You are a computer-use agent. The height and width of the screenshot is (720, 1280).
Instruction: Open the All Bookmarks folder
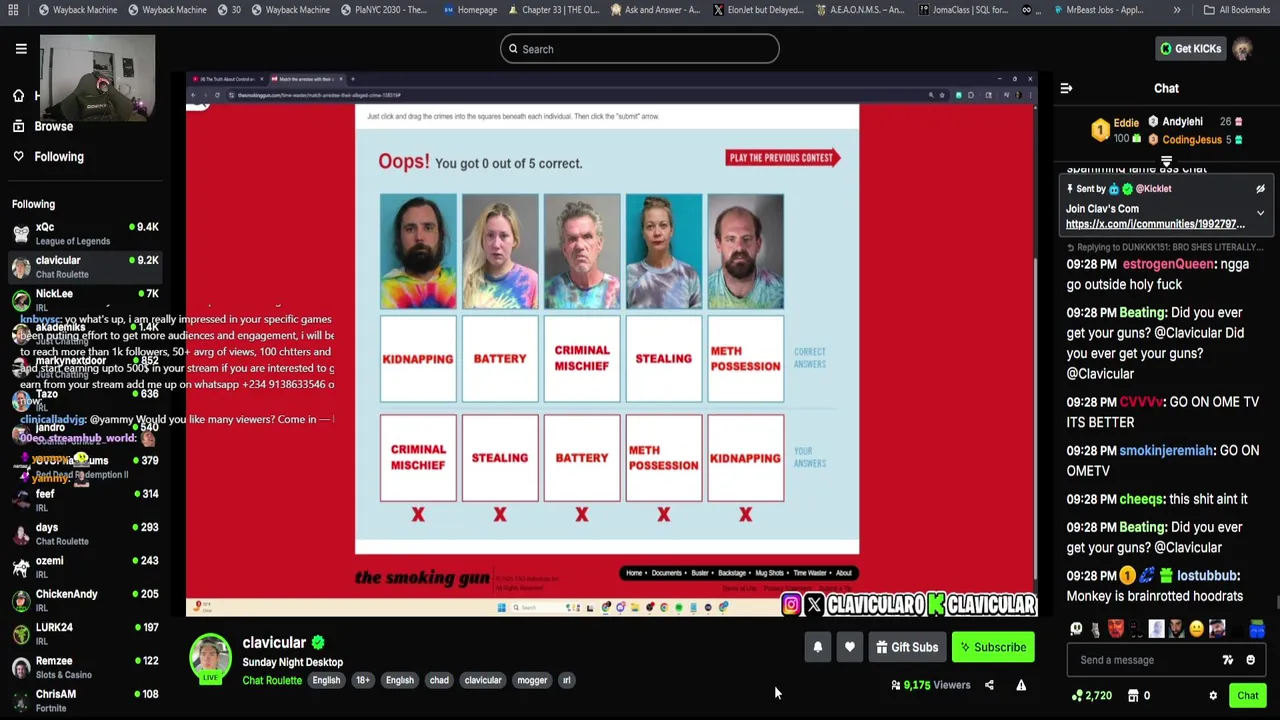[1236, 9]
